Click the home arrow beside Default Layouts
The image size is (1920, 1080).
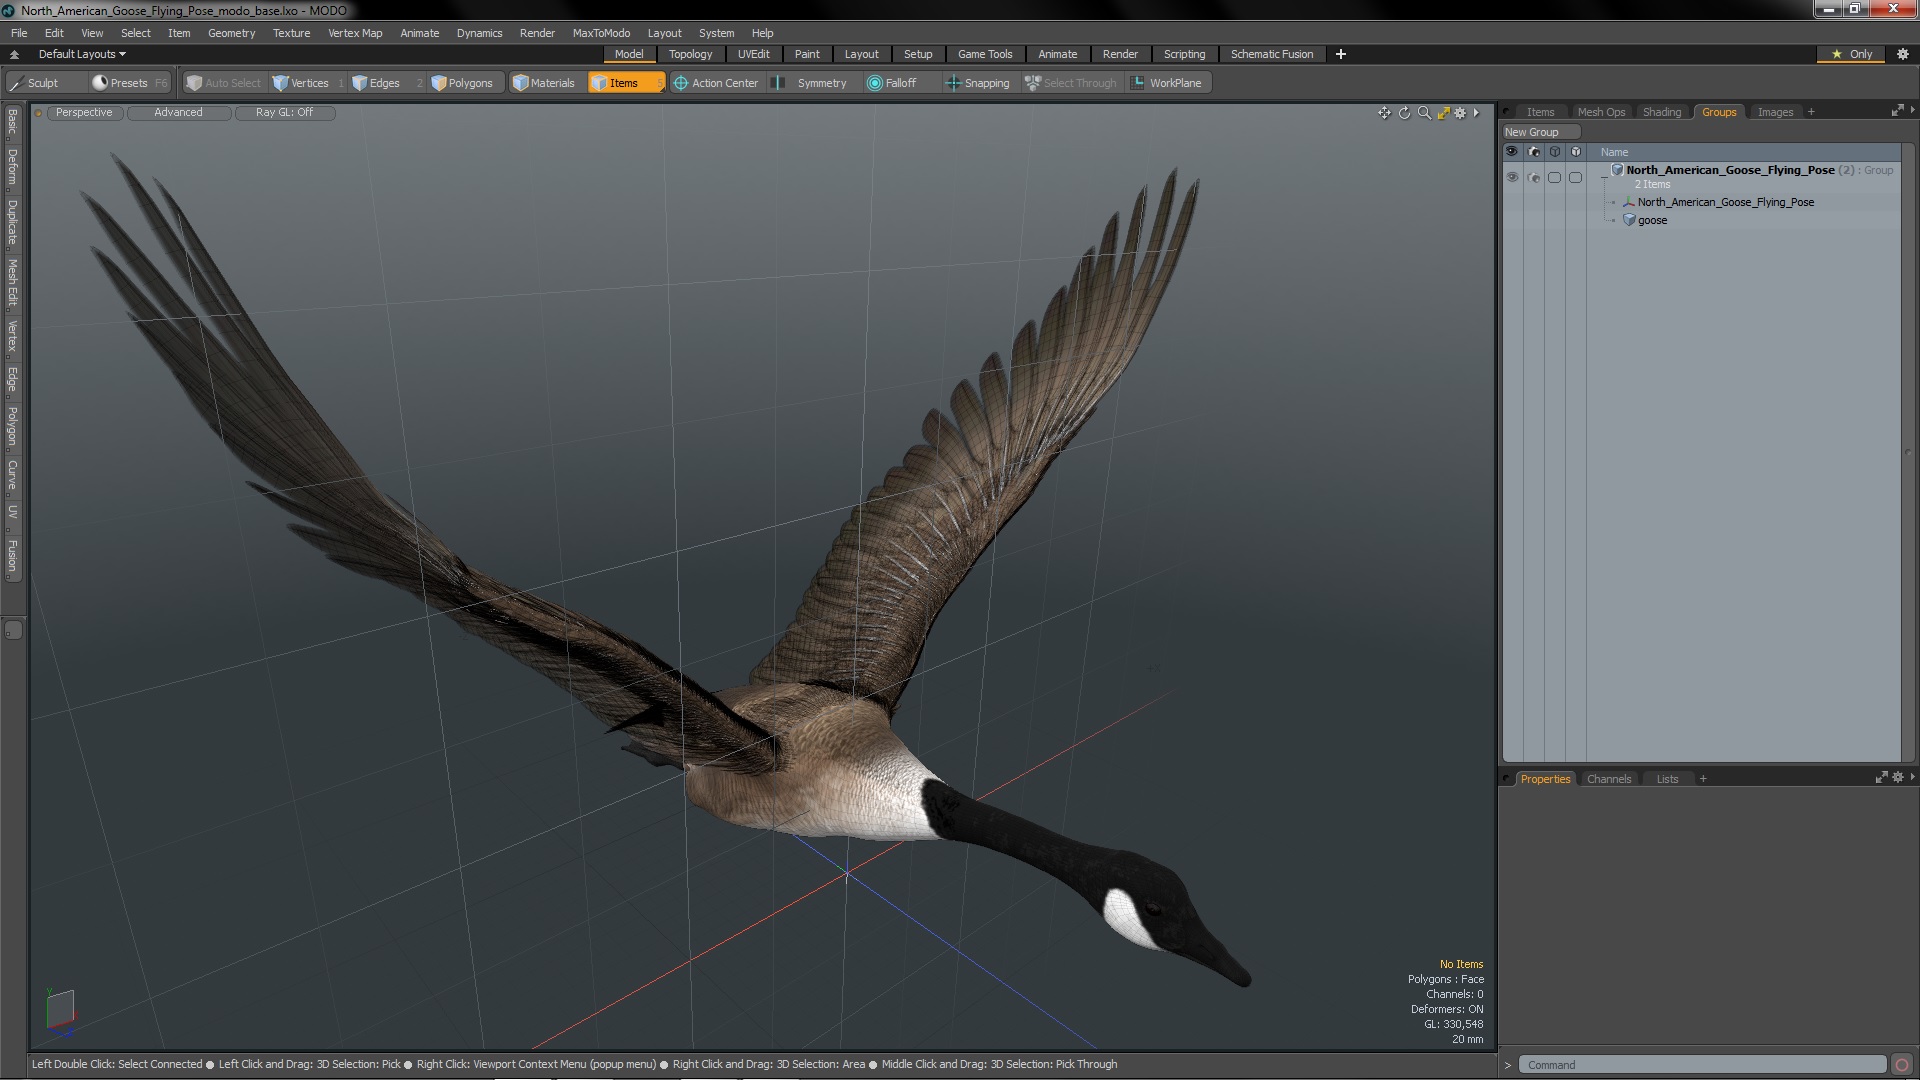[14, 54]
